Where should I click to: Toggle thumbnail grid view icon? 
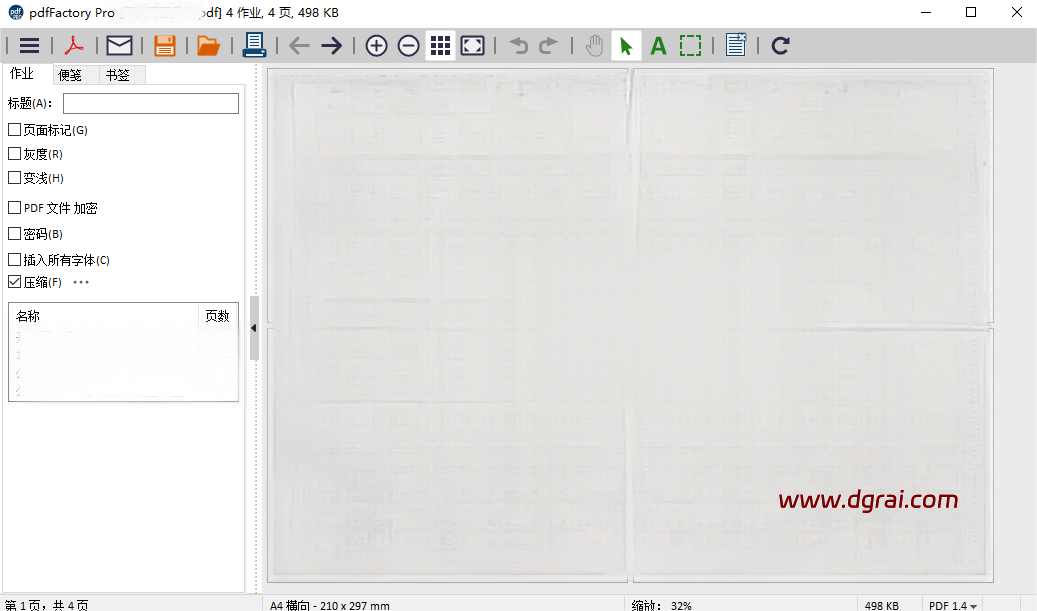tap(440, 46)
